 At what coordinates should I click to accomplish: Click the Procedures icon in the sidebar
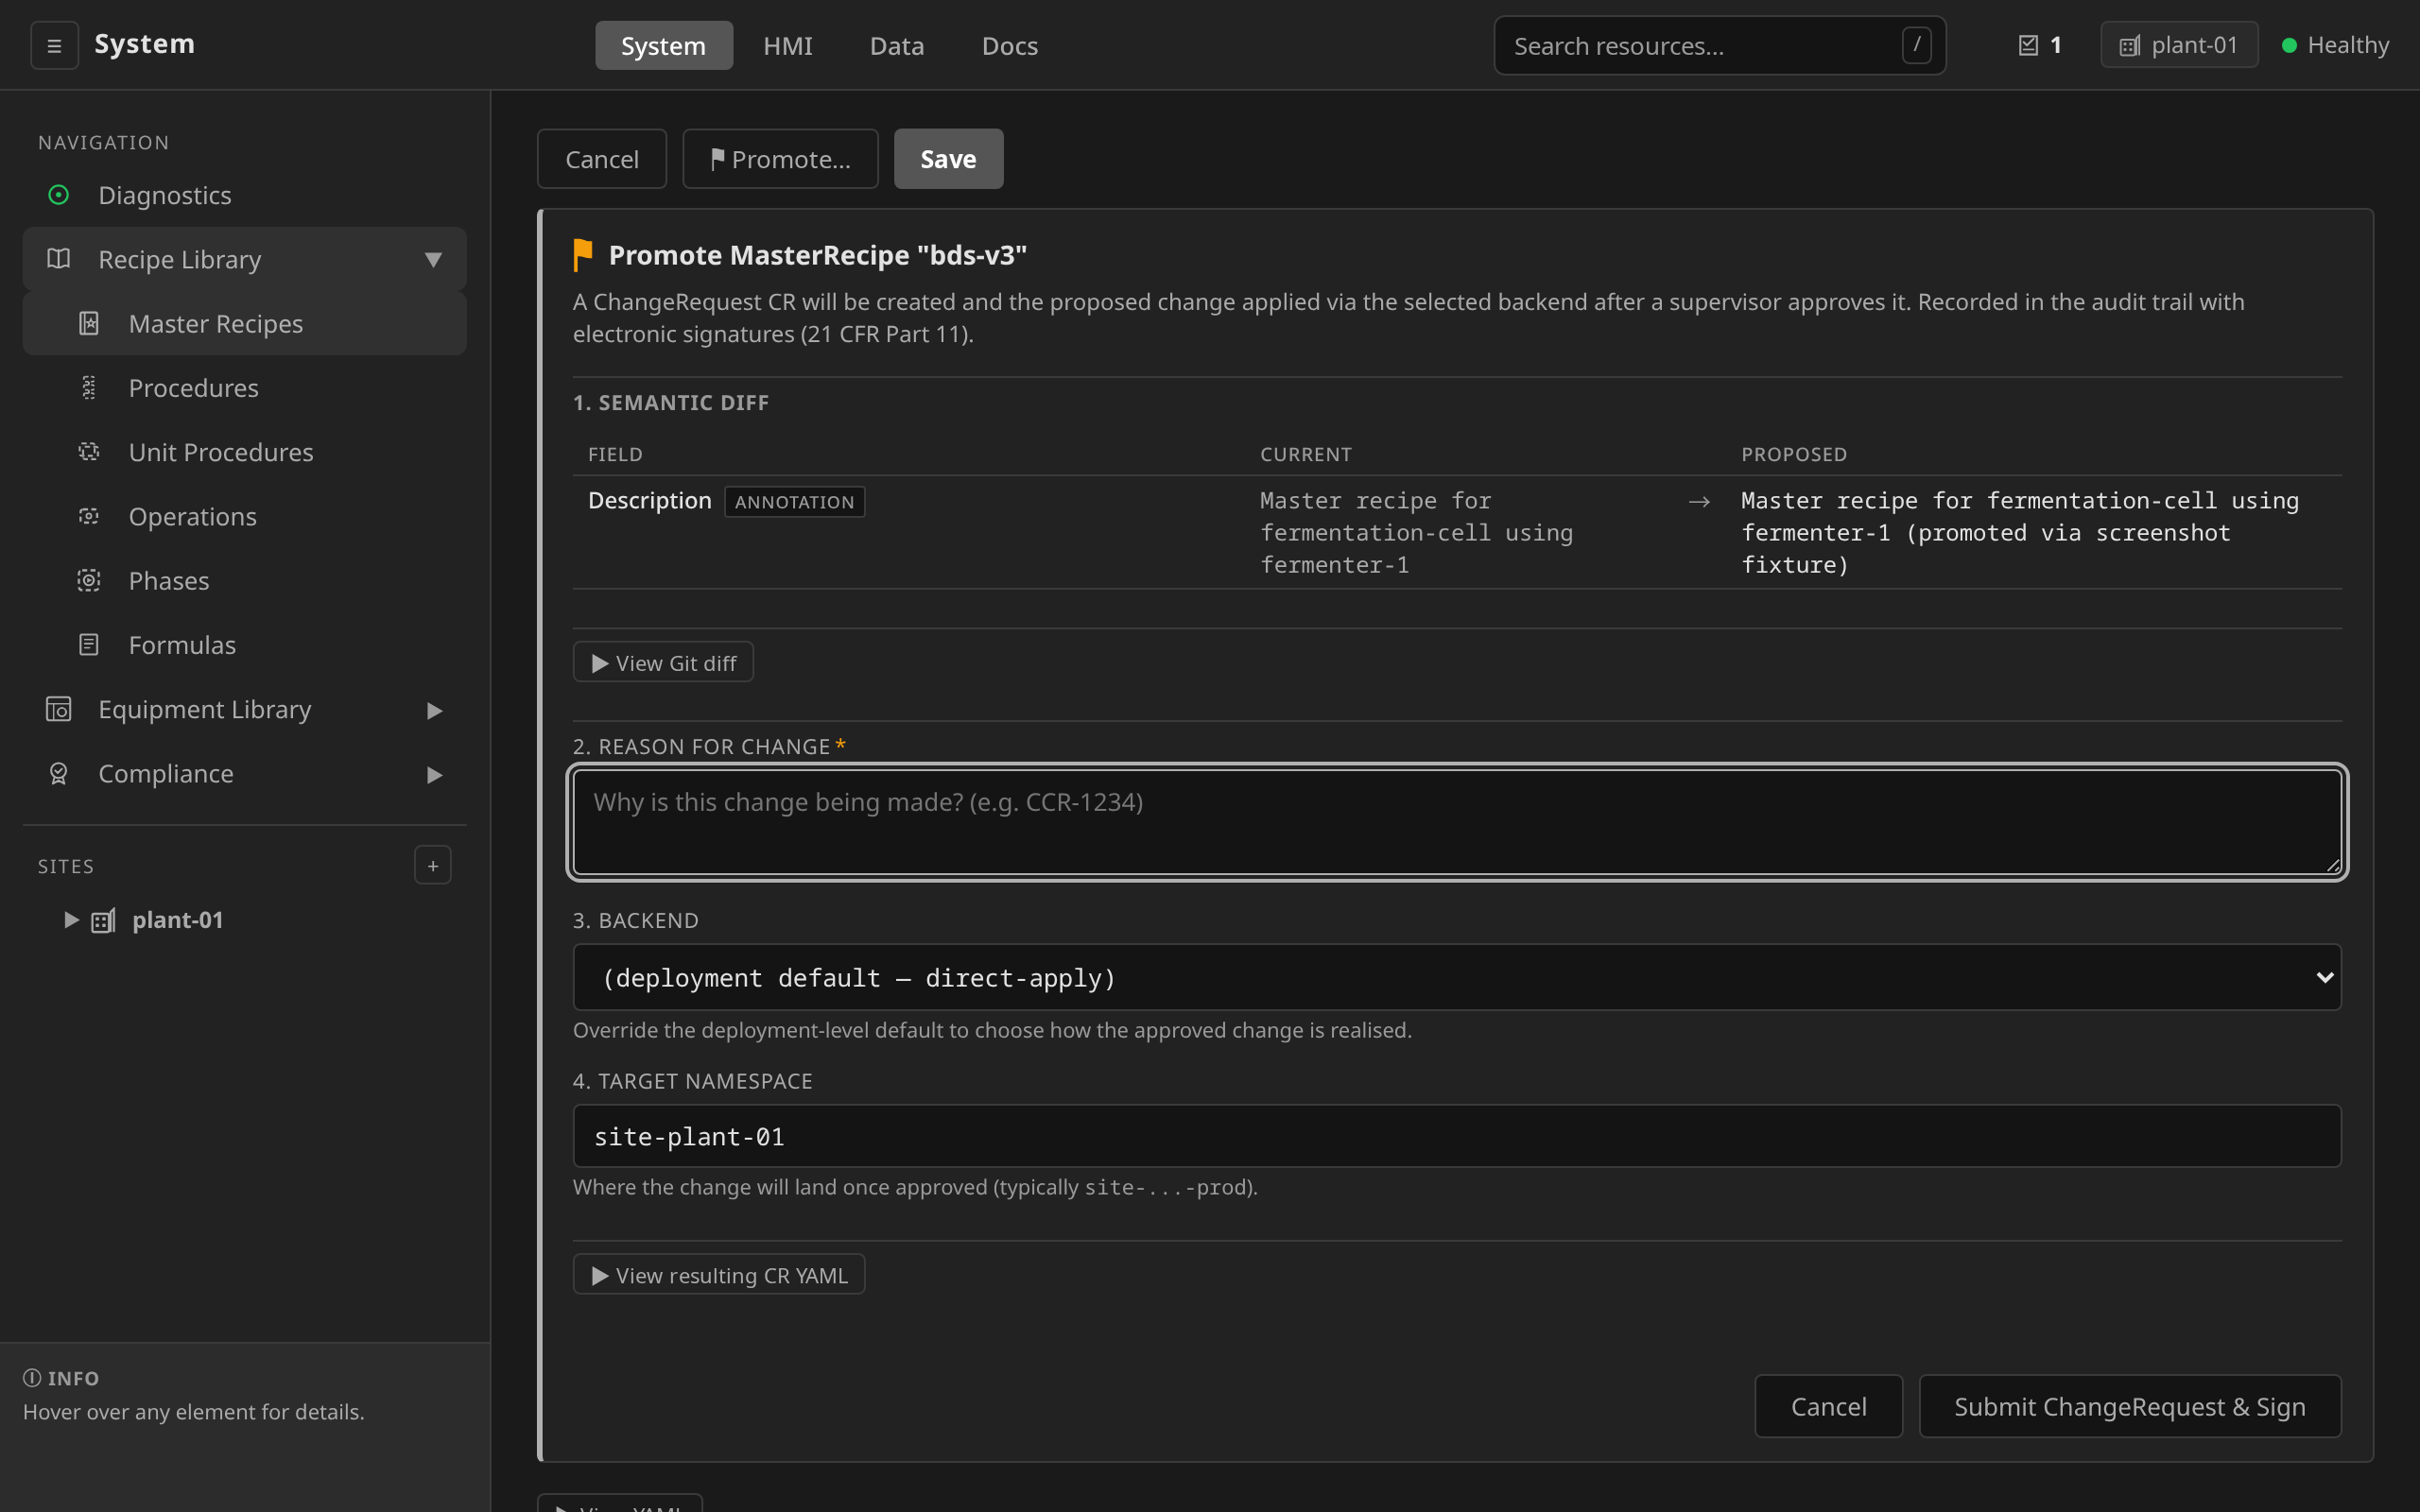pyautogui.click(x=89, y=388)
